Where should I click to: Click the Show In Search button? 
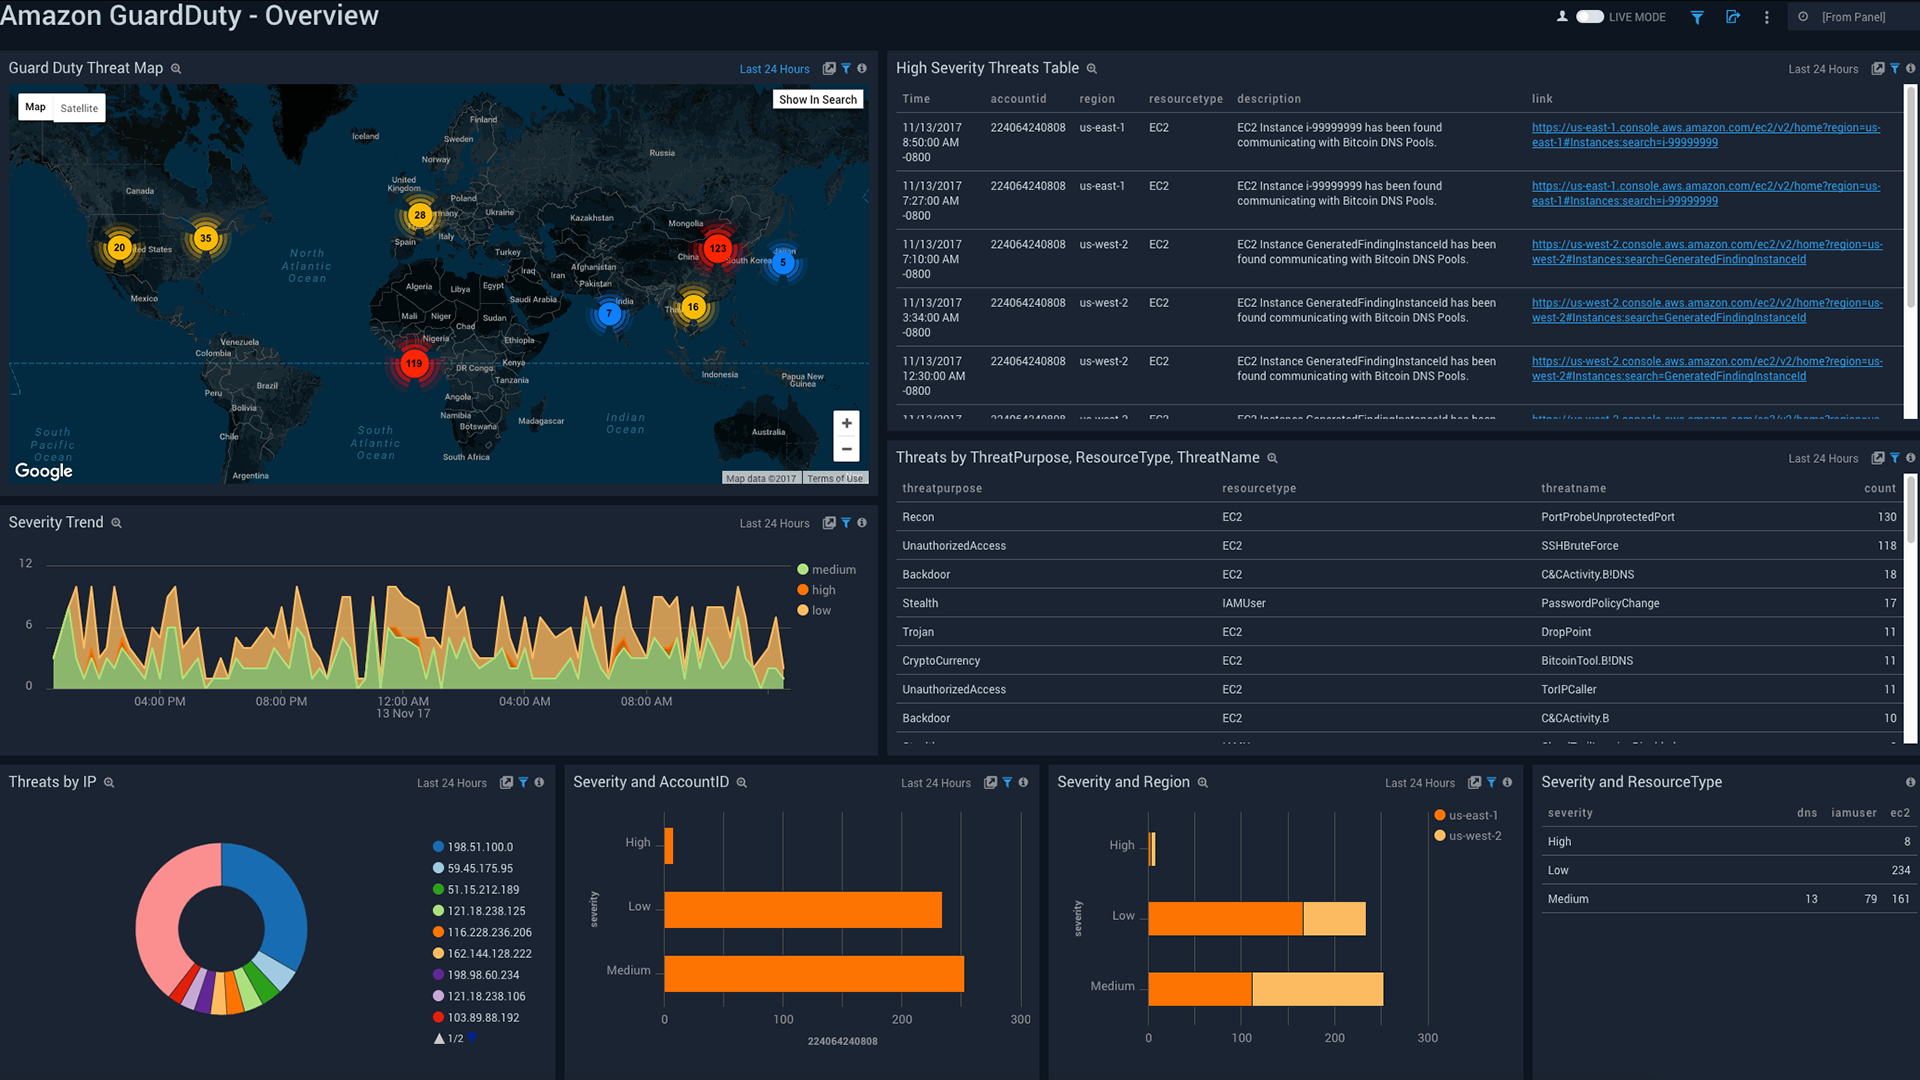(817, 99)
